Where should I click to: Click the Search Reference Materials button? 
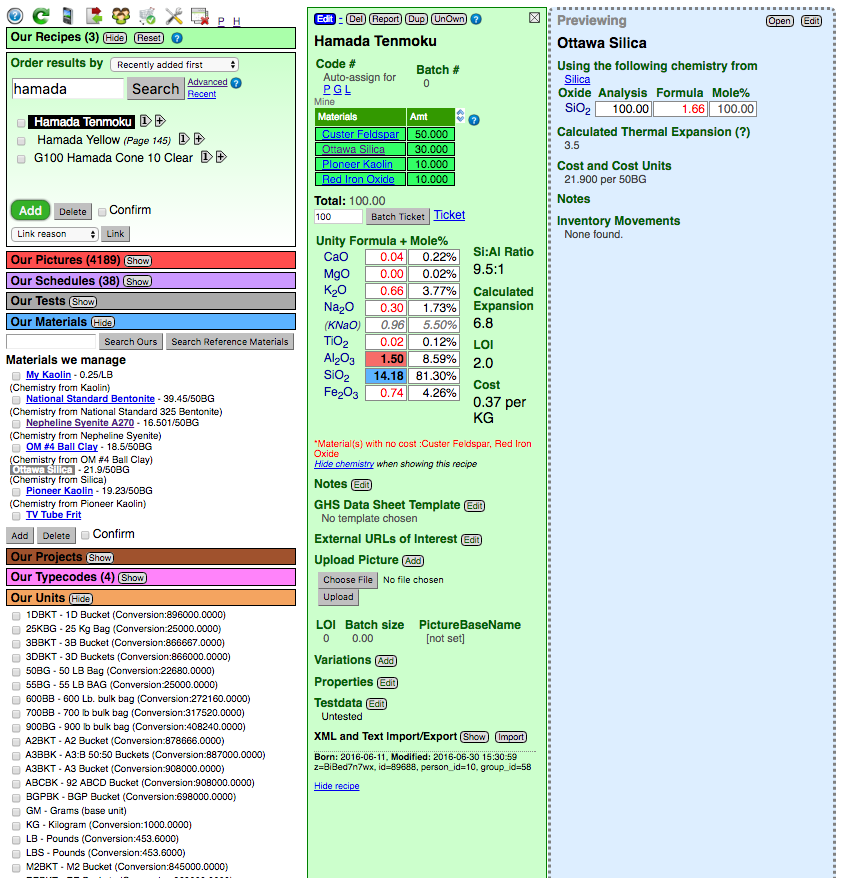click(230, 342)
